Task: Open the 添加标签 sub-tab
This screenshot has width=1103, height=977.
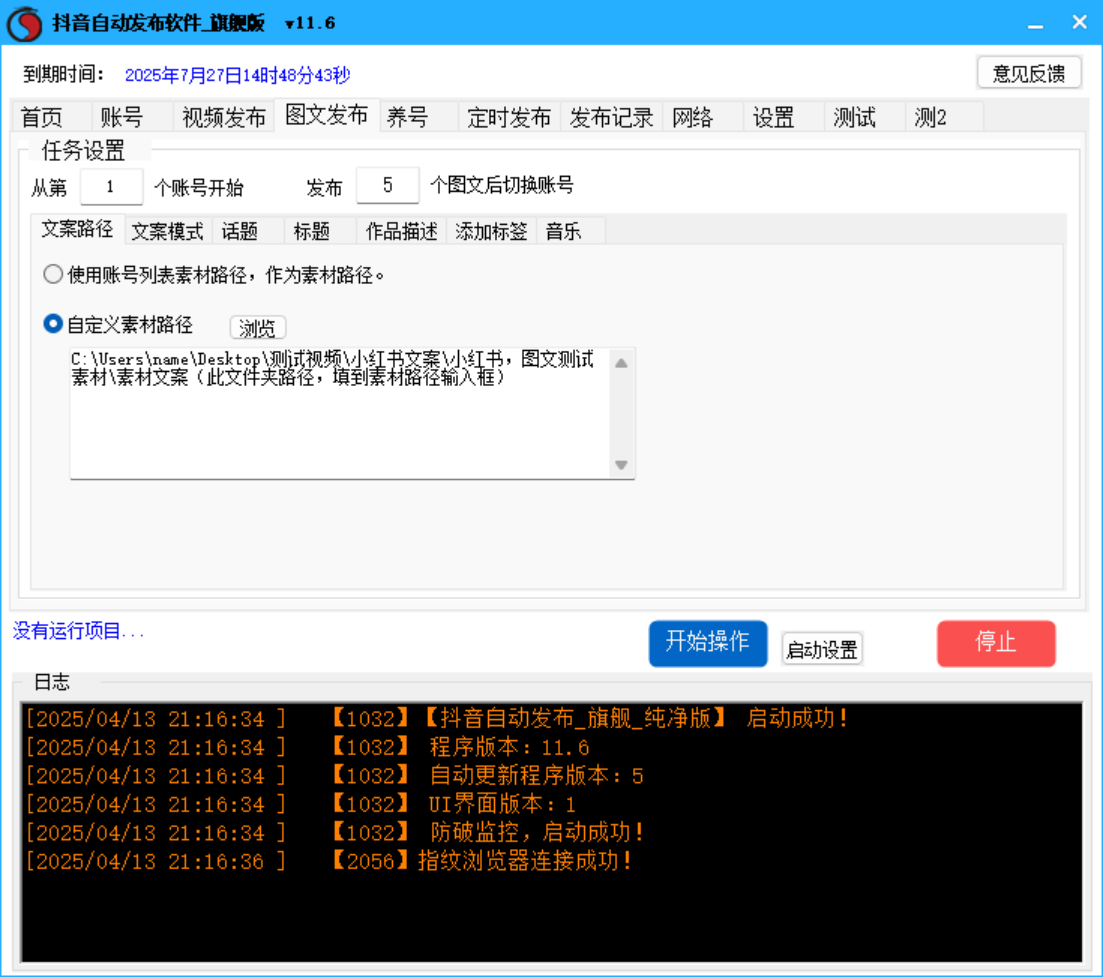Action: 491,231
